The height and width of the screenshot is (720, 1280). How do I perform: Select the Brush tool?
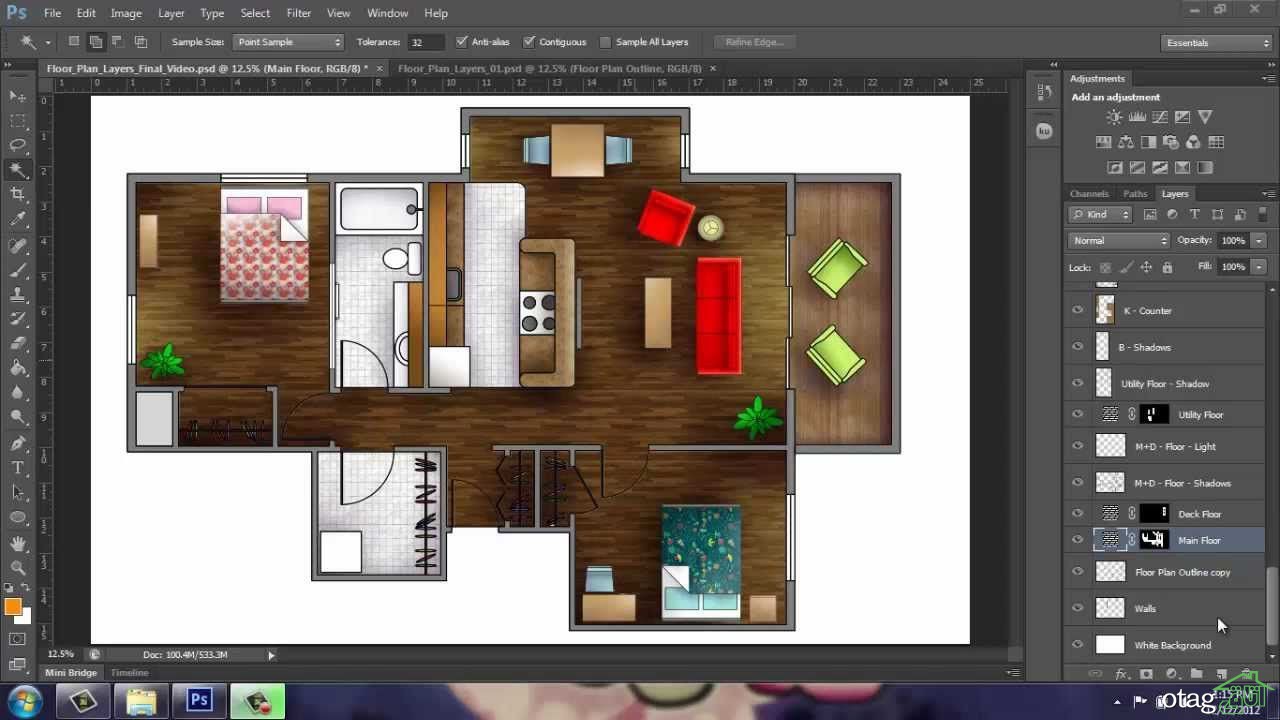[x=18, y=270]
